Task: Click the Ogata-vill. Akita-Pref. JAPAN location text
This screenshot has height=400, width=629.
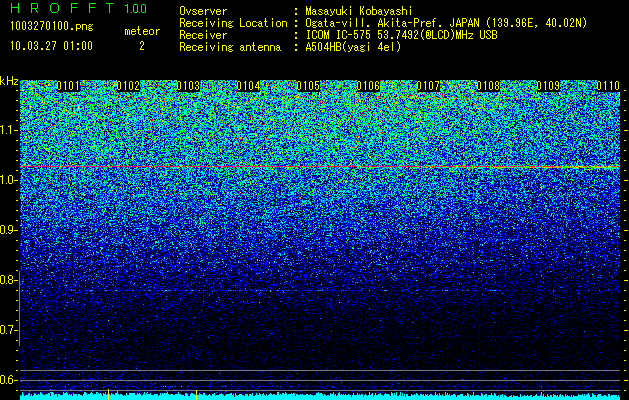Action: coord(446,23)
